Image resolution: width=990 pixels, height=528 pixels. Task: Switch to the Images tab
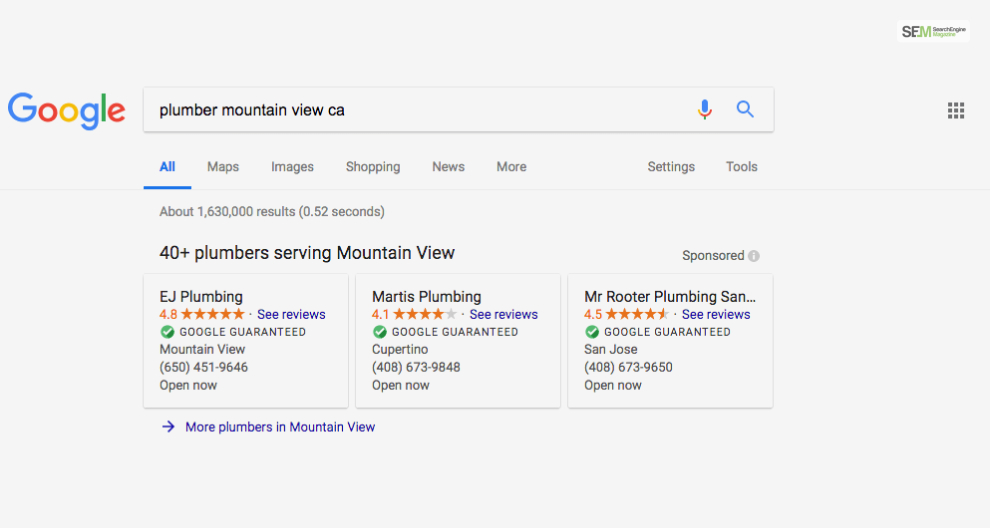pos(292,167)
